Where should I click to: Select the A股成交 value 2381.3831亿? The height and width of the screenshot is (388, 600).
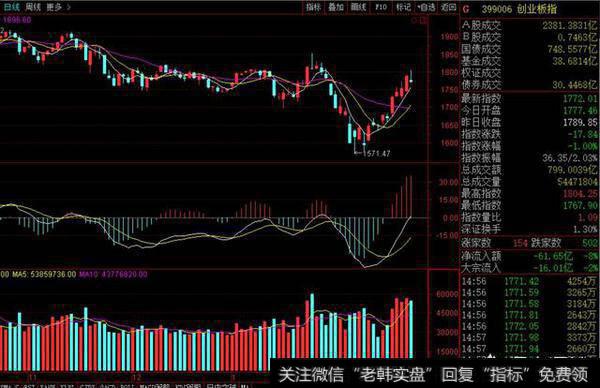569,26
